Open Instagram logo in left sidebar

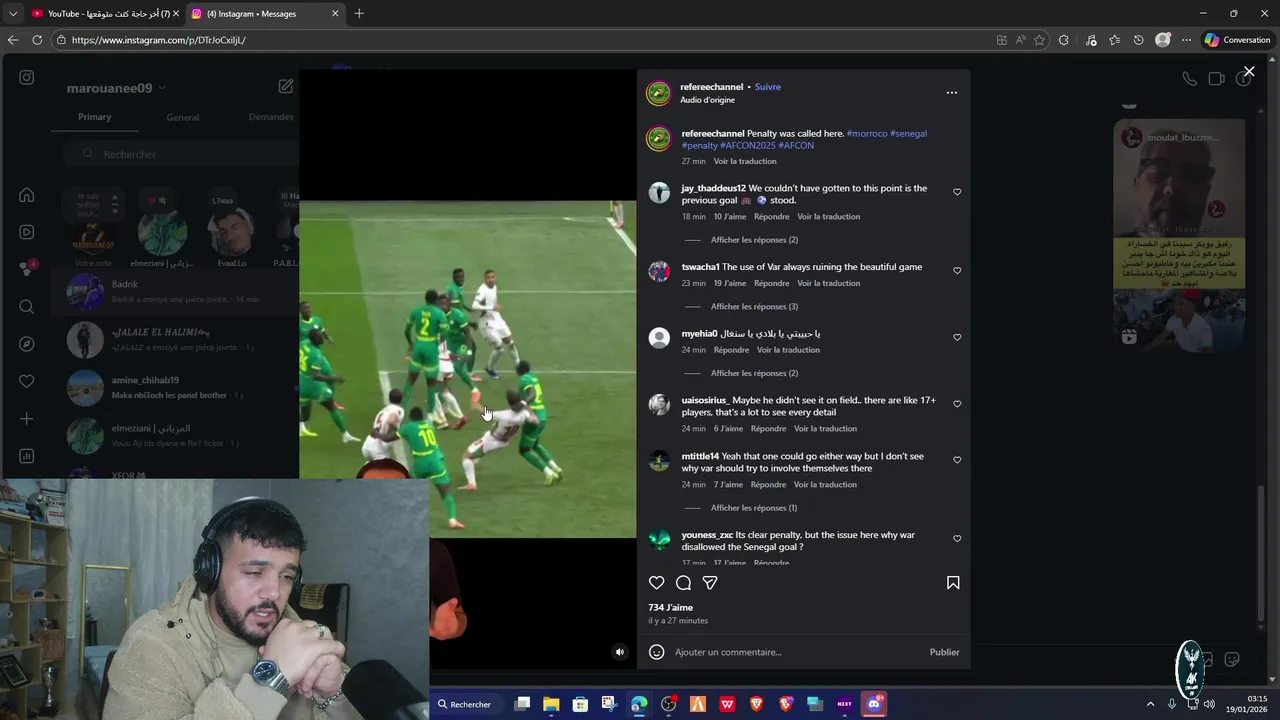click(x=27, y=77)
